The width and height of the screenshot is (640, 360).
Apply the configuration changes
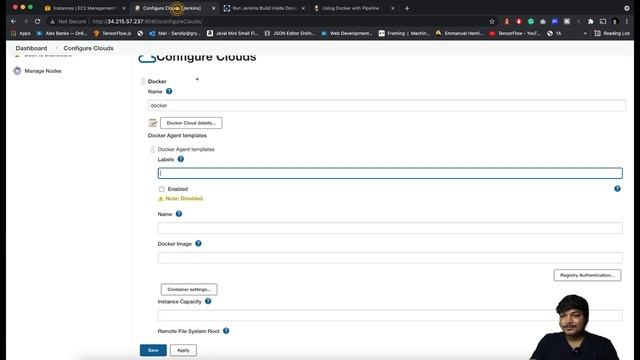point(183,350)
